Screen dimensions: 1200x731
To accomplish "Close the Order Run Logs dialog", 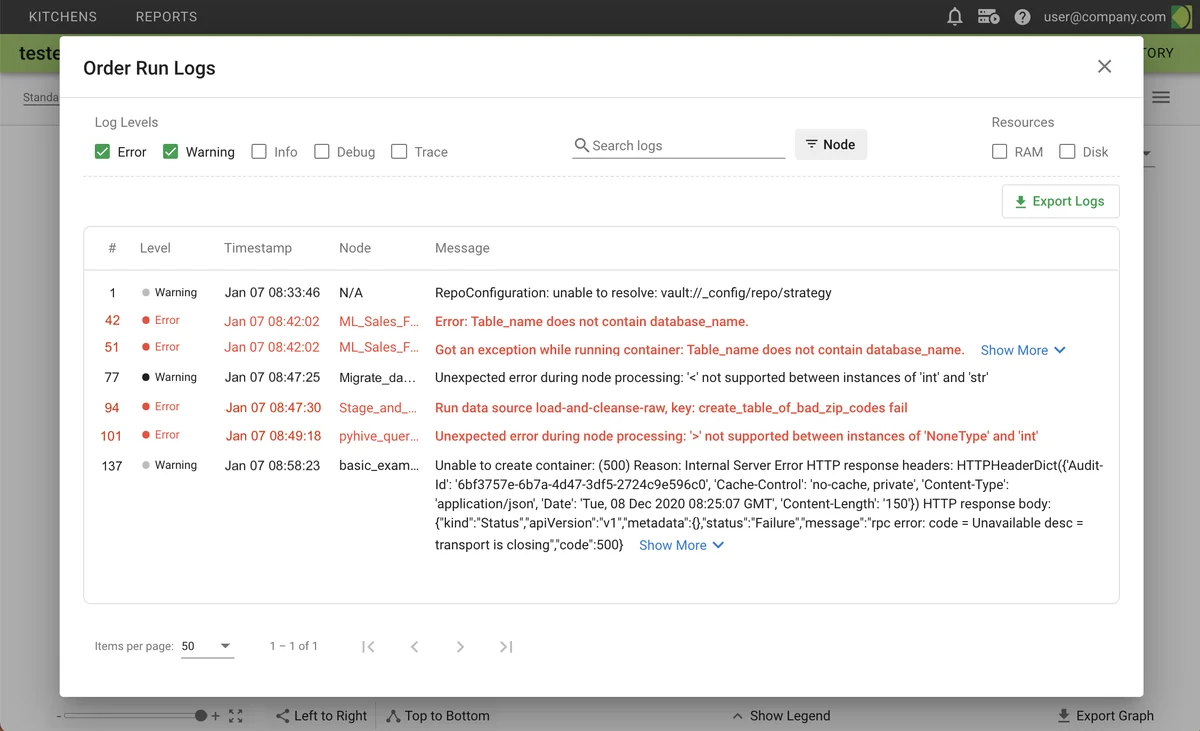I will tap(1104, 67).
